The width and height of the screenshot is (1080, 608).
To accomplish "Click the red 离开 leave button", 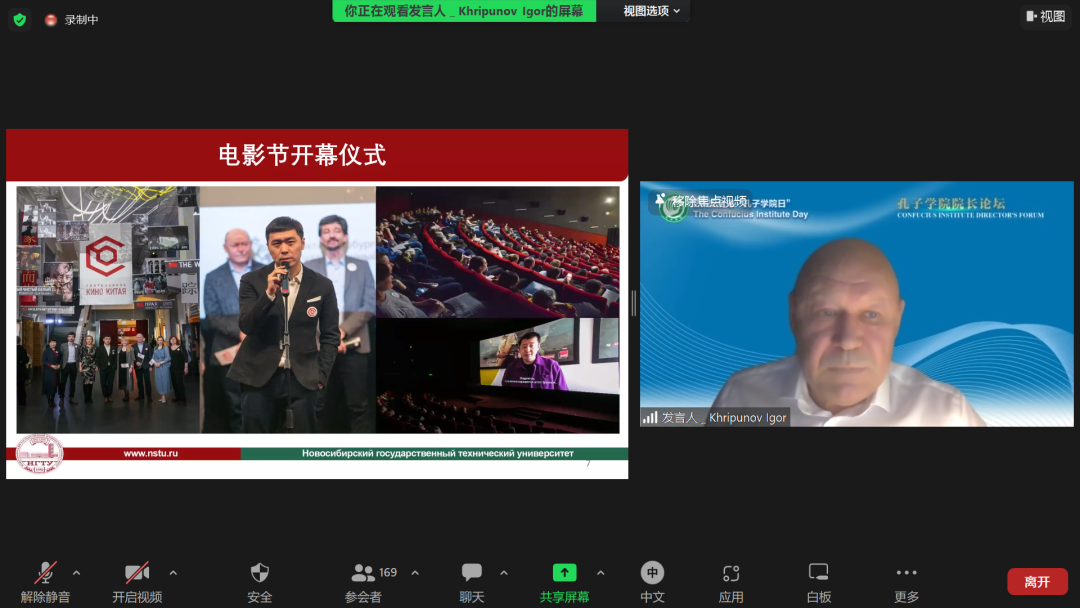I will 1037,582.
